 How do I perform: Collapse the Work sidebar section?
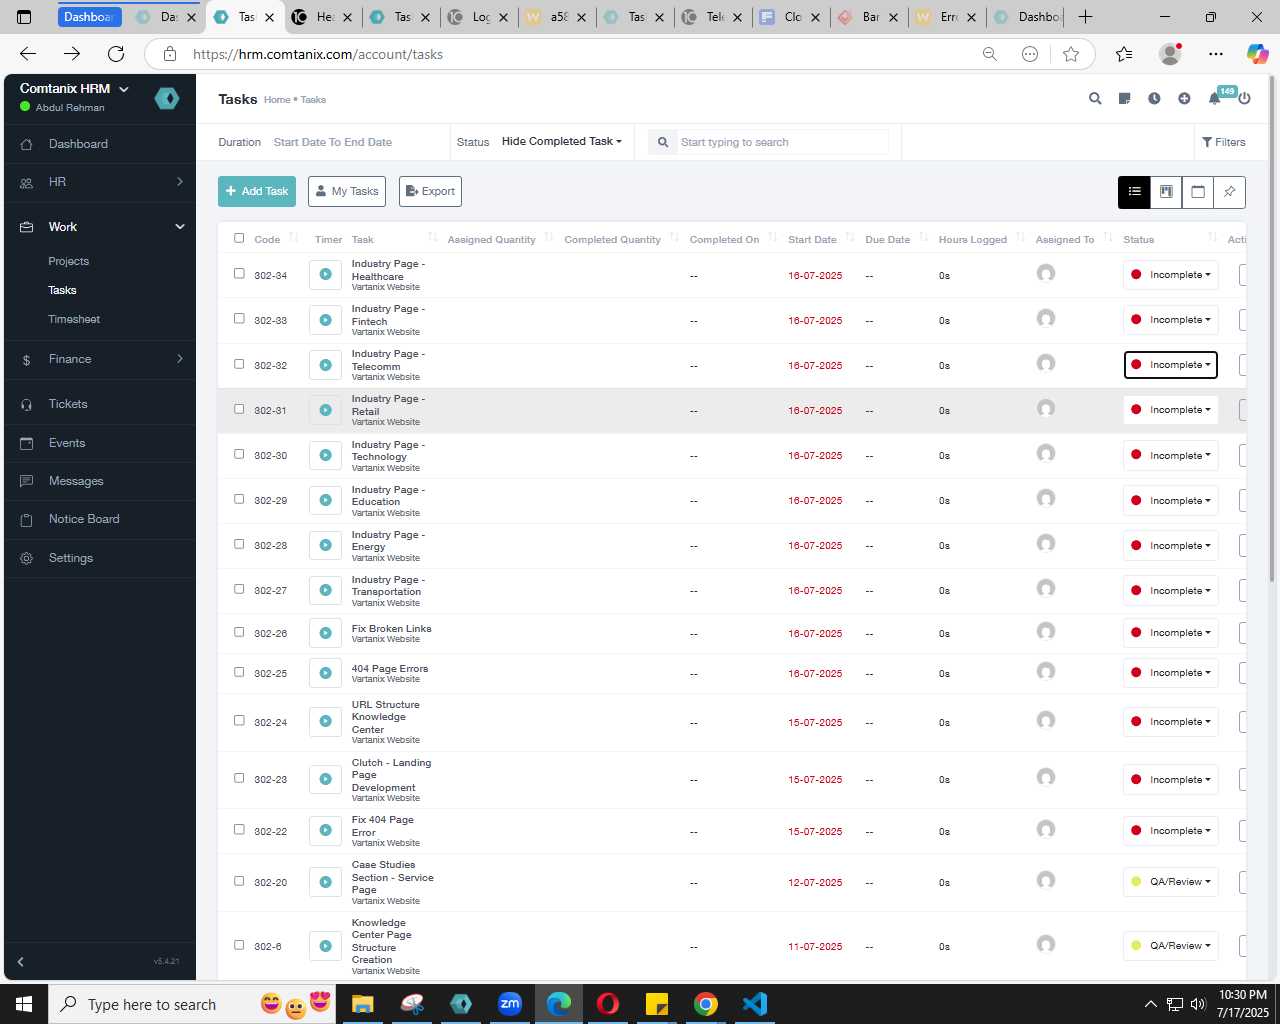(x=100, y=227)
